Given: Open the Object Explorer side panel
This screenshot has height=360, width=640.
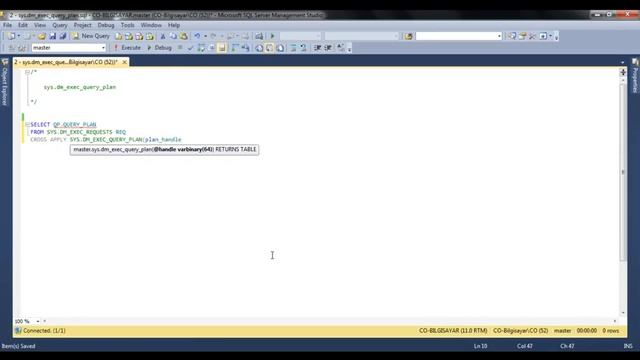Looking at the screenshot, I should [x=5, y=82].
